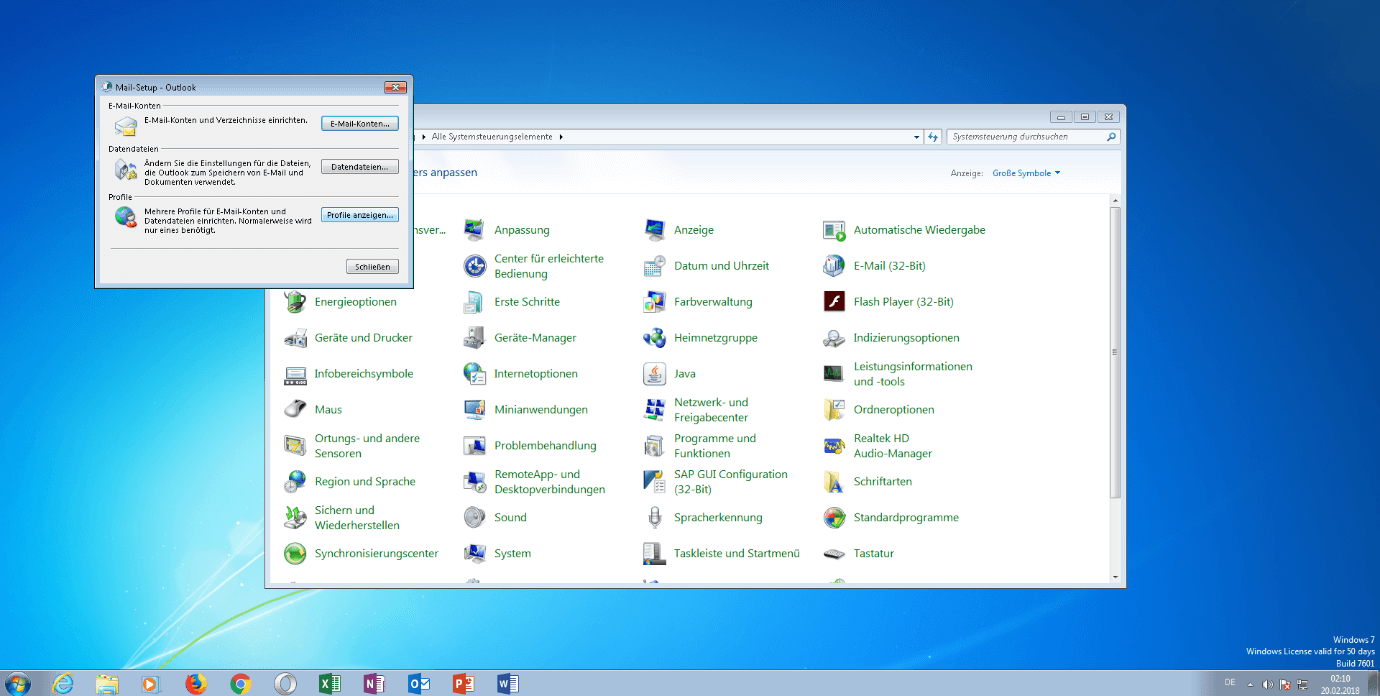Screen dimensions: 1380x696
Task: Click the Erste Schritte icon
Action: coord(474,302)
